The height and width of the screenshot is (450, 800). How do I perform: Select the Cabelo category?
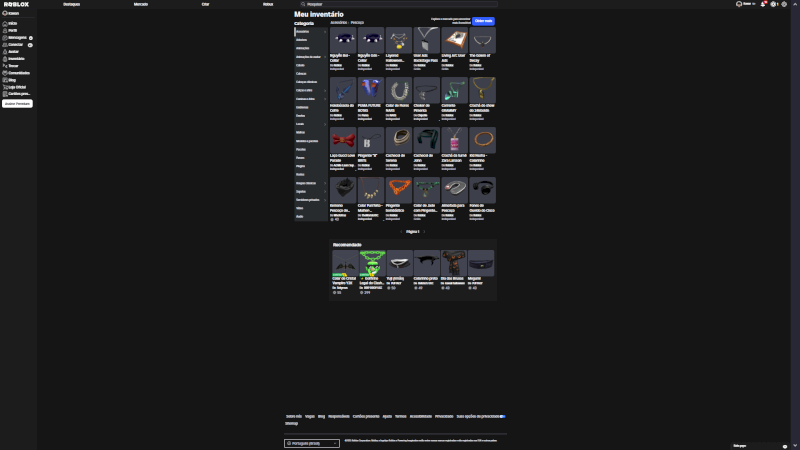[x=300, y=65]
